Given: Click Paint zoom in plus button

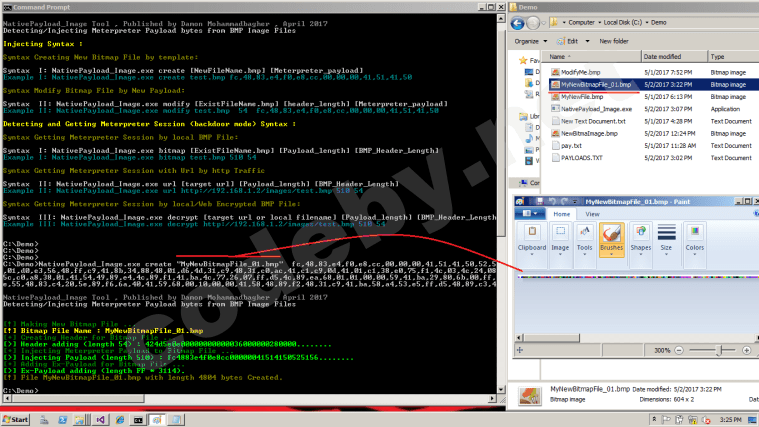Looking at the screenshot, I should click(746, 350).
